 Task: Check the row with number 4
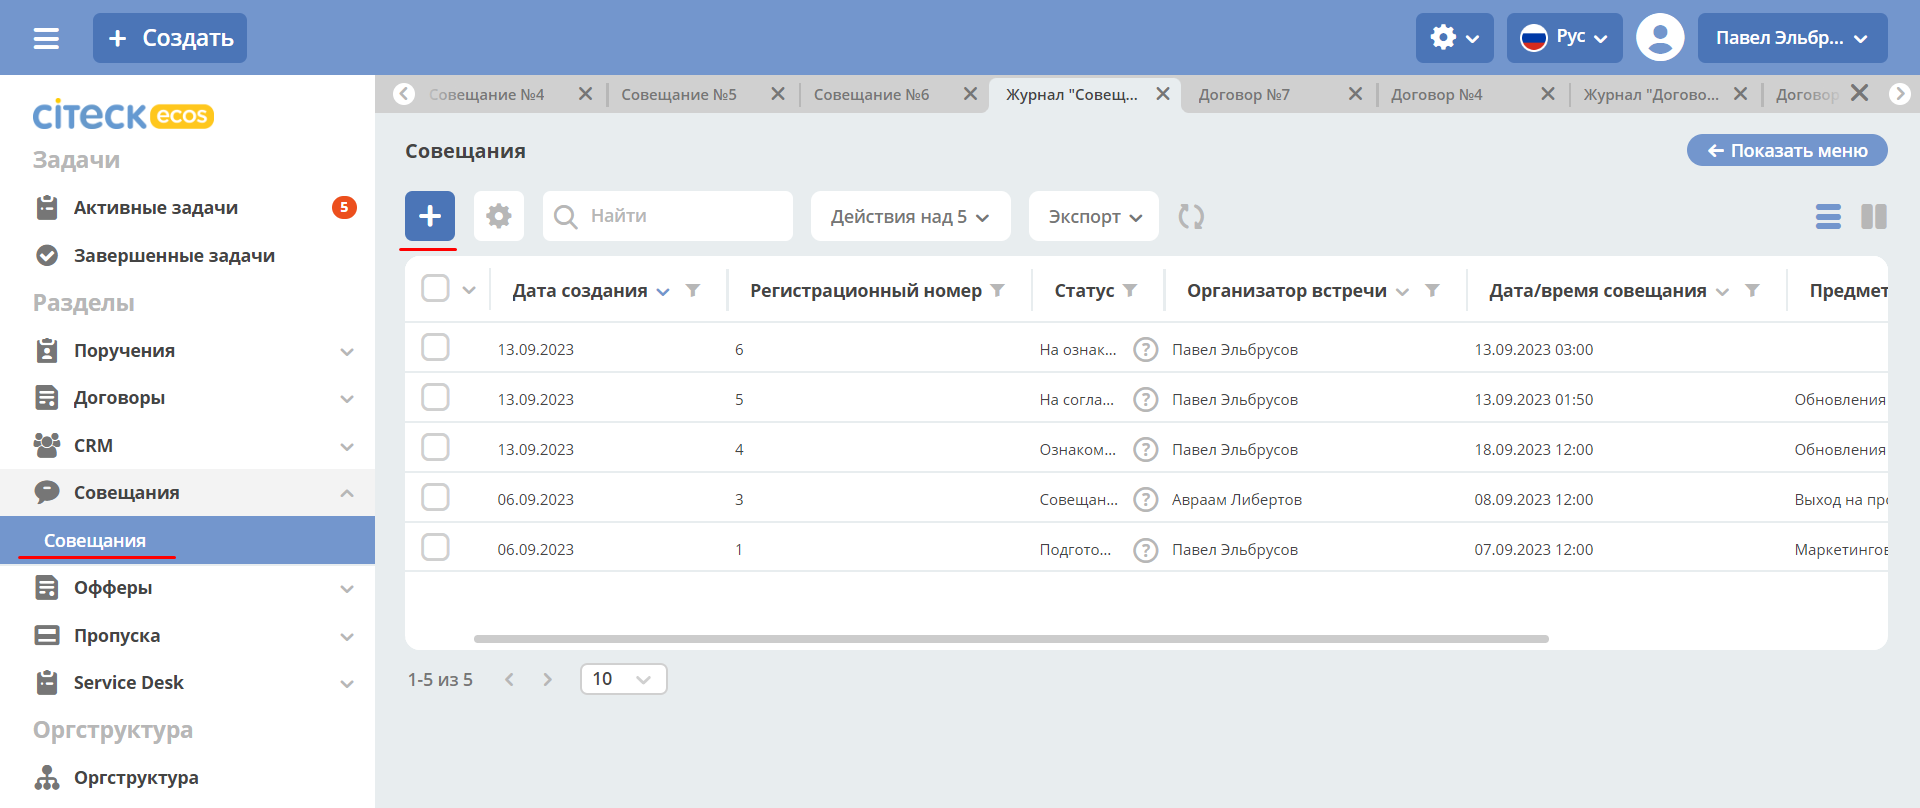pyautogui.click(x=435, y=447)
